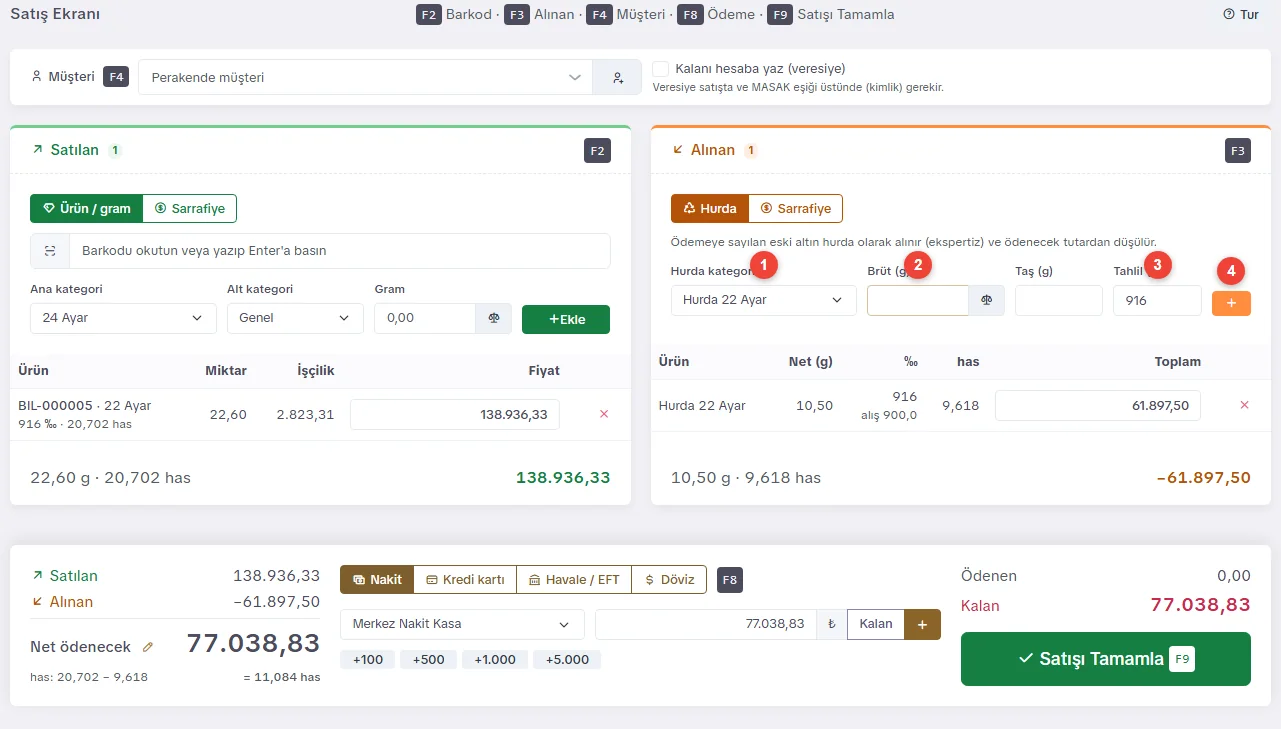1281x729 pixels.
Task: Remove the BIL-000005 sold item row
Action: tap(603, 414)
